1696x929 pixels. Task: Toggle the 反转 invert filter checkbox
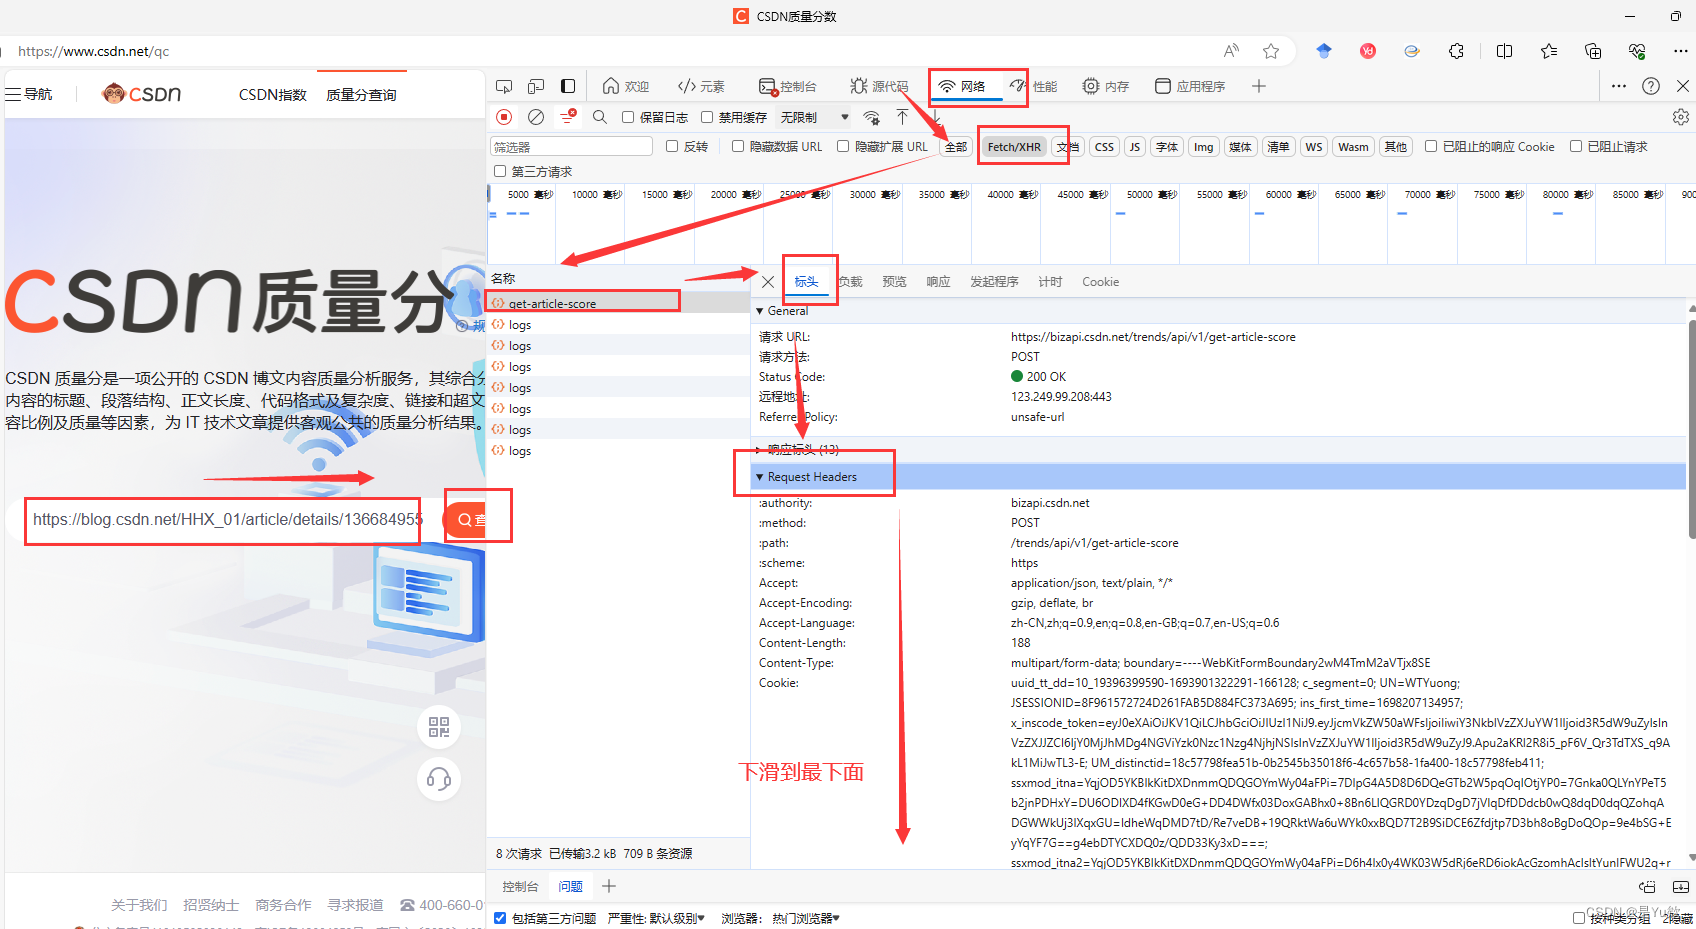tap(672, 146)
